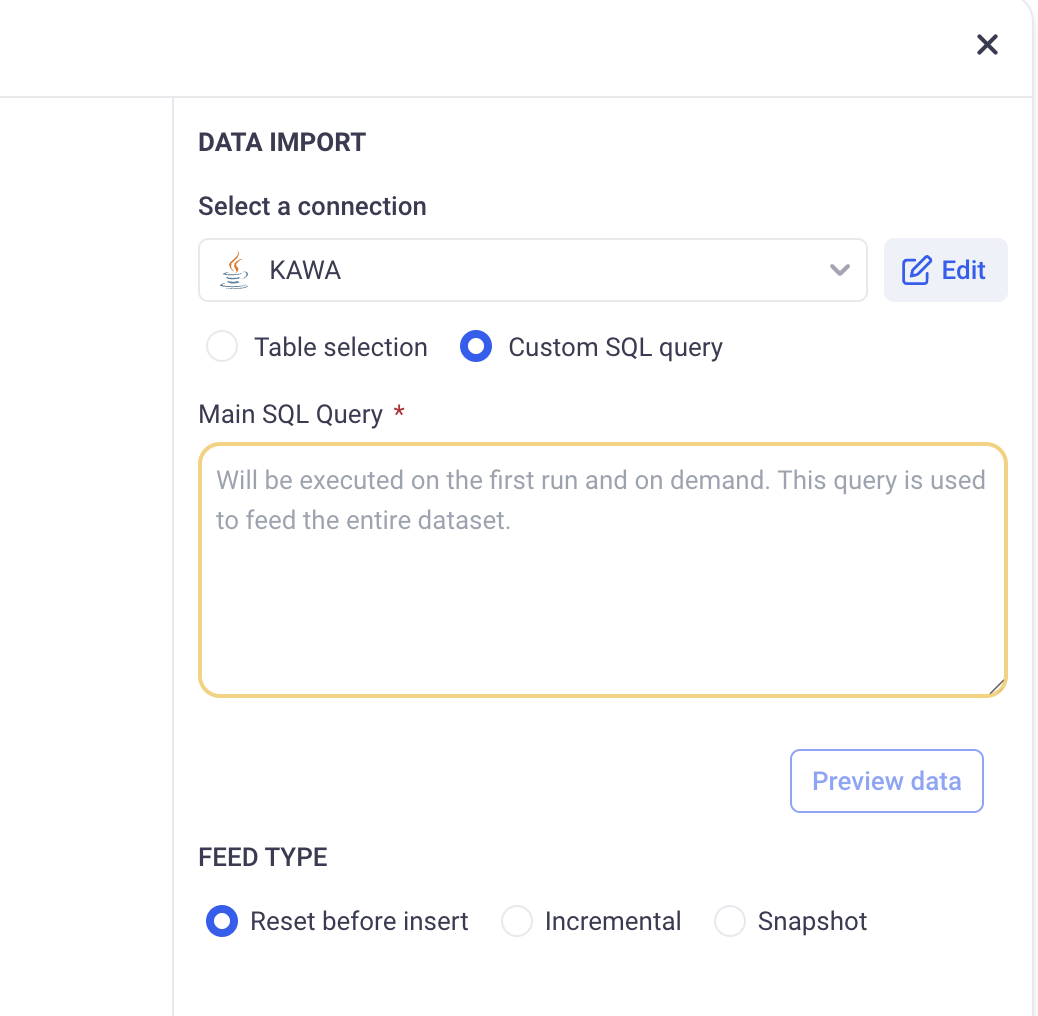
Task: Click the SQL query placeholder text
Action: [600, 500]
